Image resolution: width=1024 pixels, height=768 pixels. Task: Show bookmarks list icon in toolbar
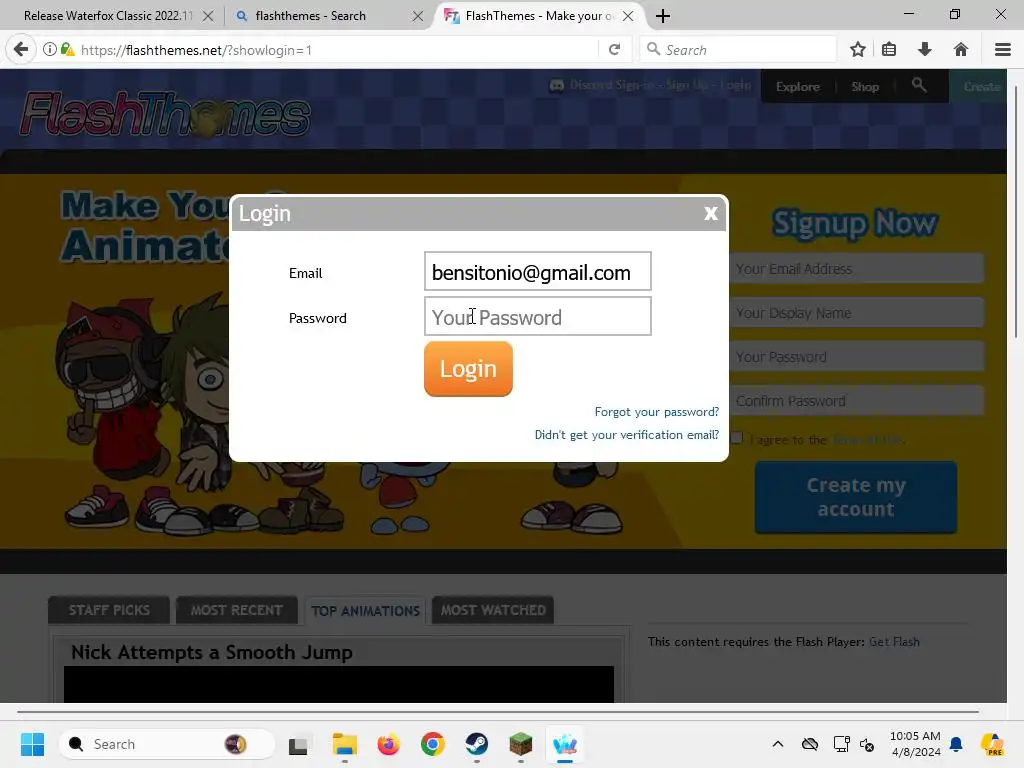(889, 50)
